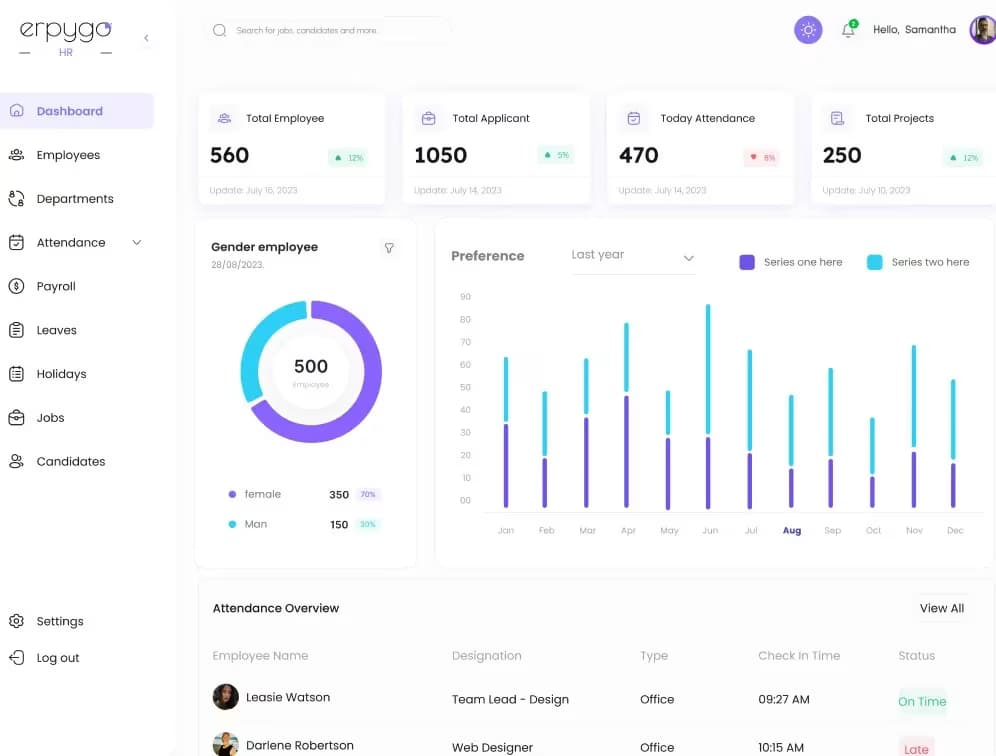Click Log out in the sidebar
The width and height of the screenshot is (996, 756).
pos(57,658)
